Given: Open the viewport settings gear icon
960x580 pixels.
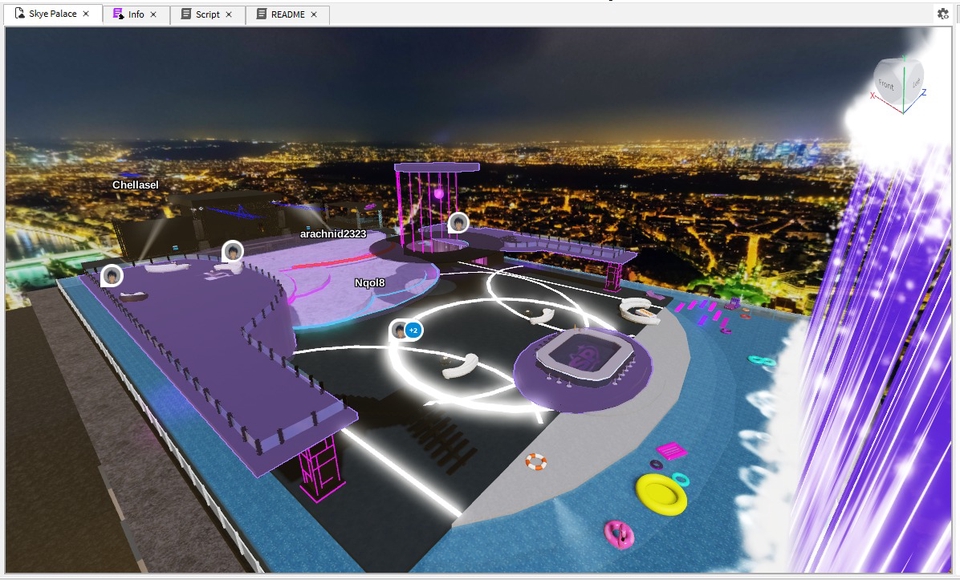Looking at the screenshot, I should [942, 14].
